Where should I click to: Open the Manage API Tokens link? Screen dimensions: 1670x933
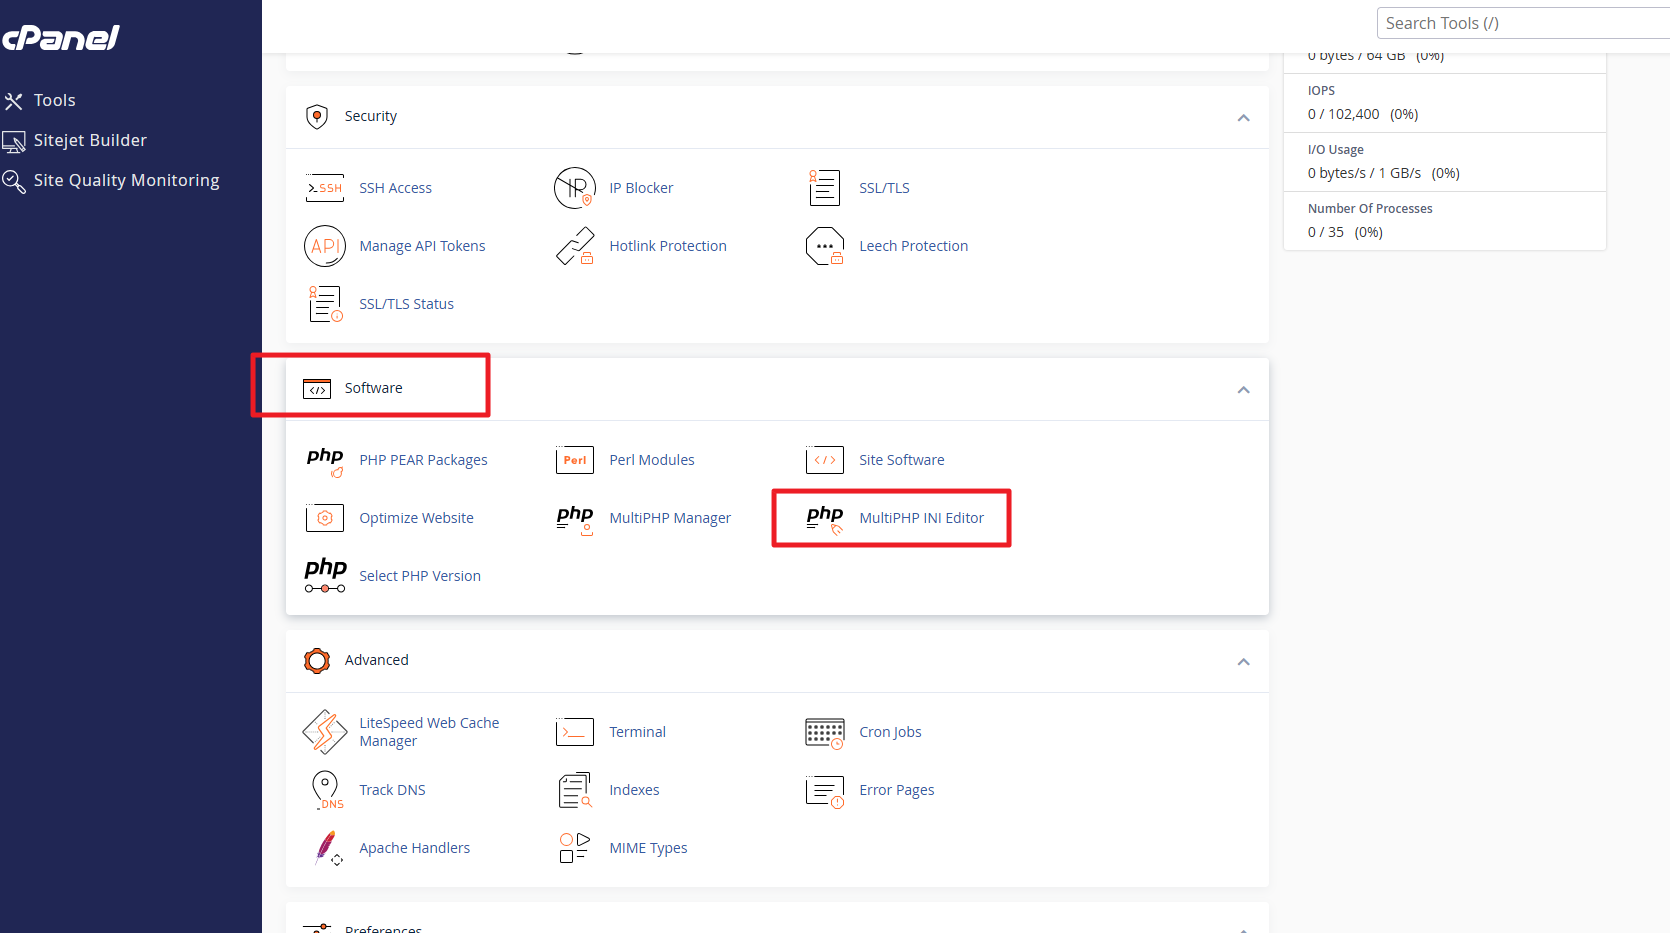[x=422, y=246]
